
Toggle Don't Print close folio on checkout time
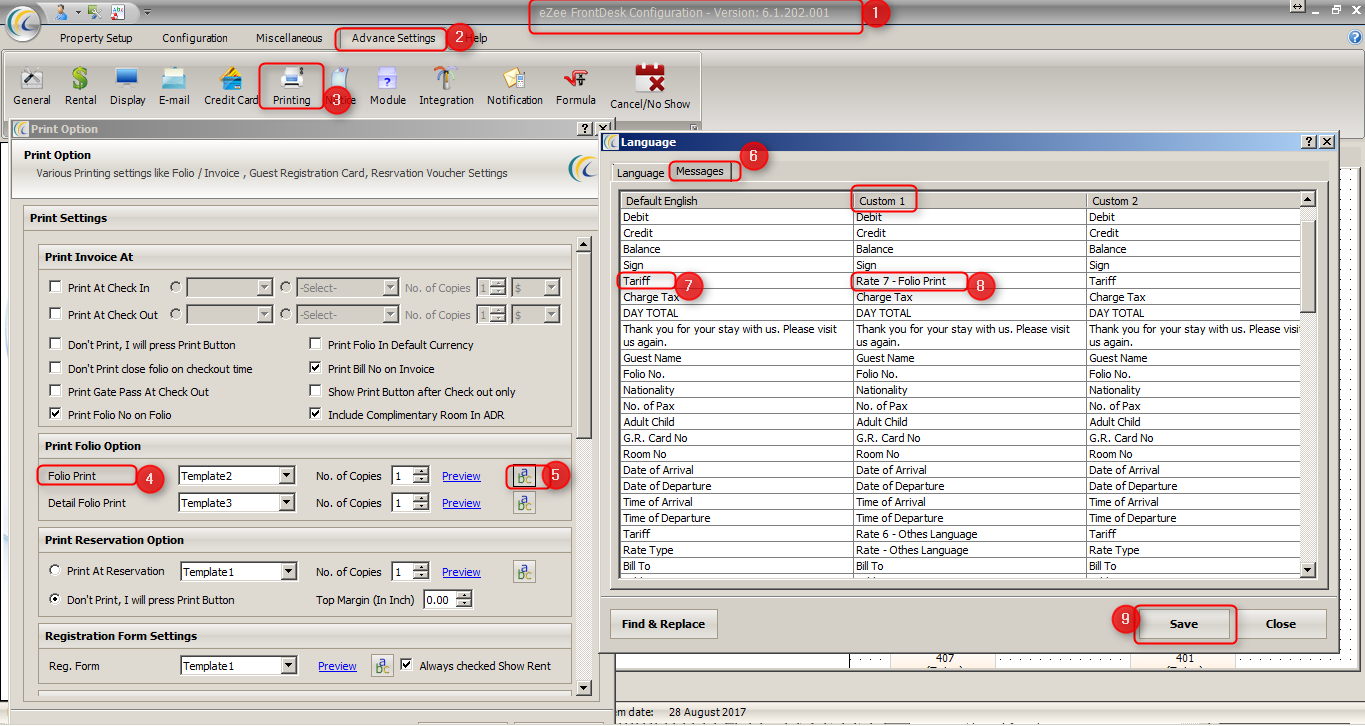click(56, 369)
